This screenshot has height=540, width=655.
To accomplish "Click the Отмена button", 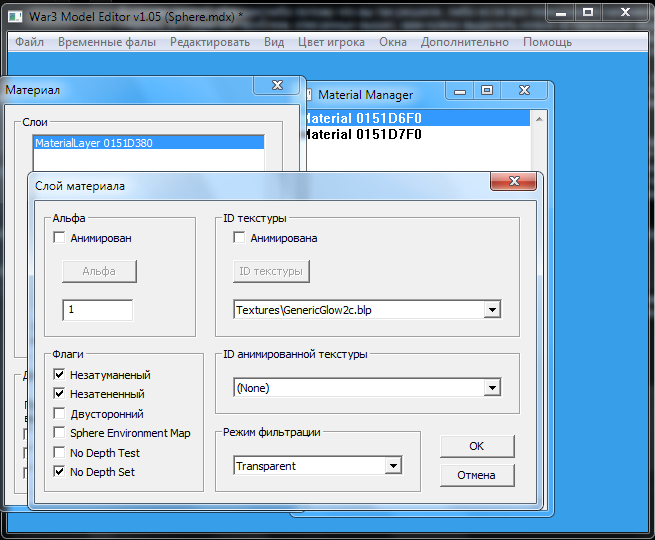I will coord(477,475).
